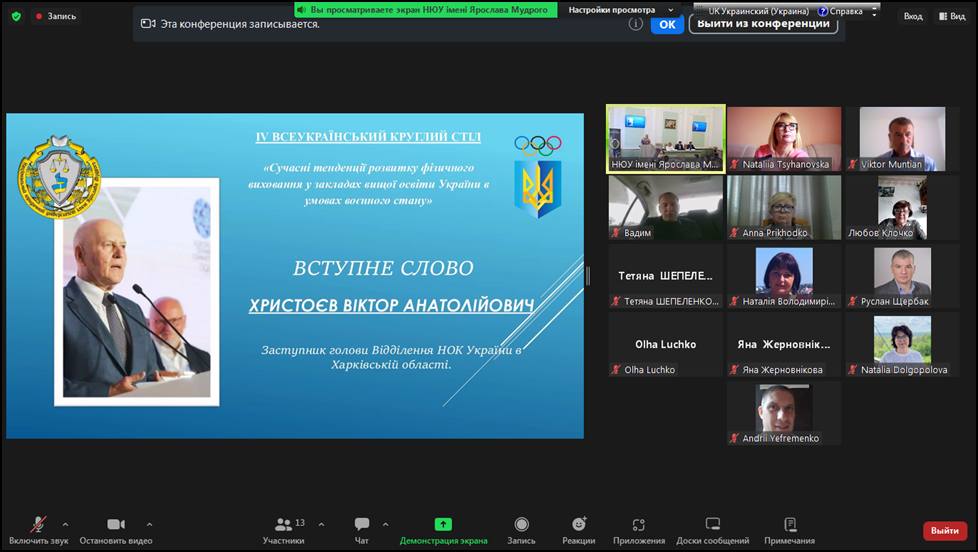978x552 pixels.
Task: Click the 'Запись' record button in toolbar
Action: click(521, 531)
